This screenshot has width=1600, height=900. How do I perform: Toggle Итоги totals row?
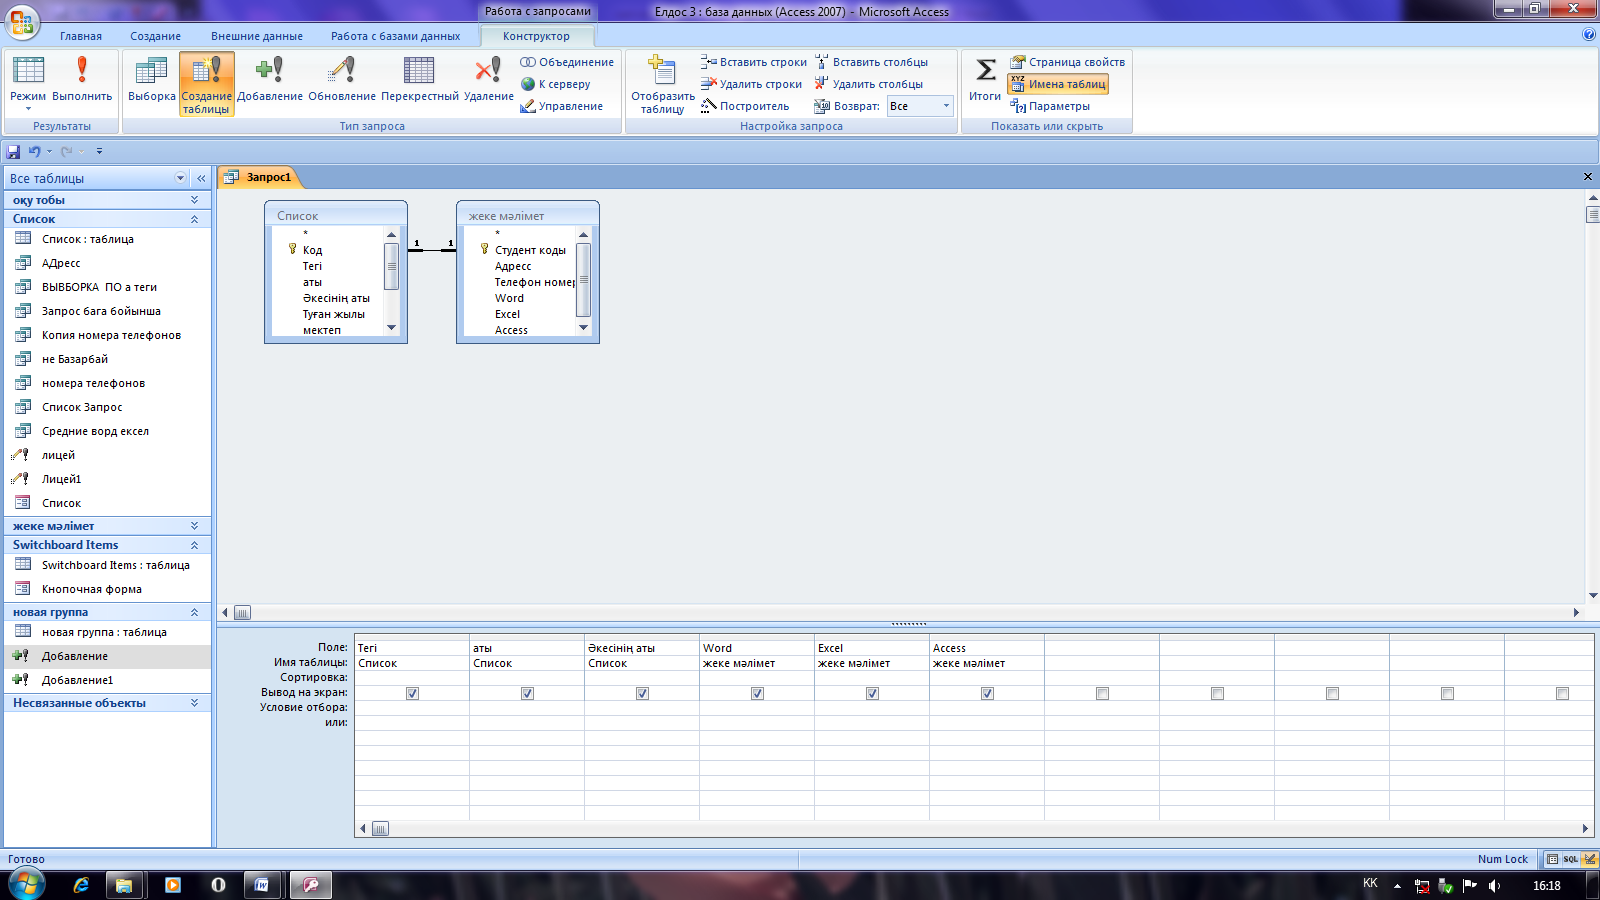(985, 80)
